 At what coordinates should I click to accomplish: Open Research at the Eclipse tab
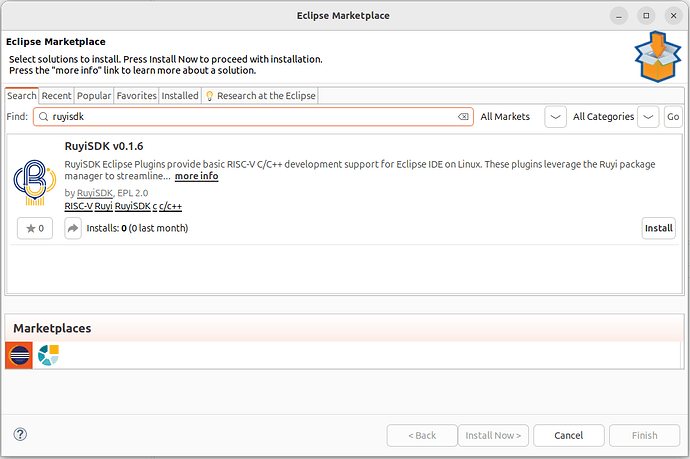point(260,95)
